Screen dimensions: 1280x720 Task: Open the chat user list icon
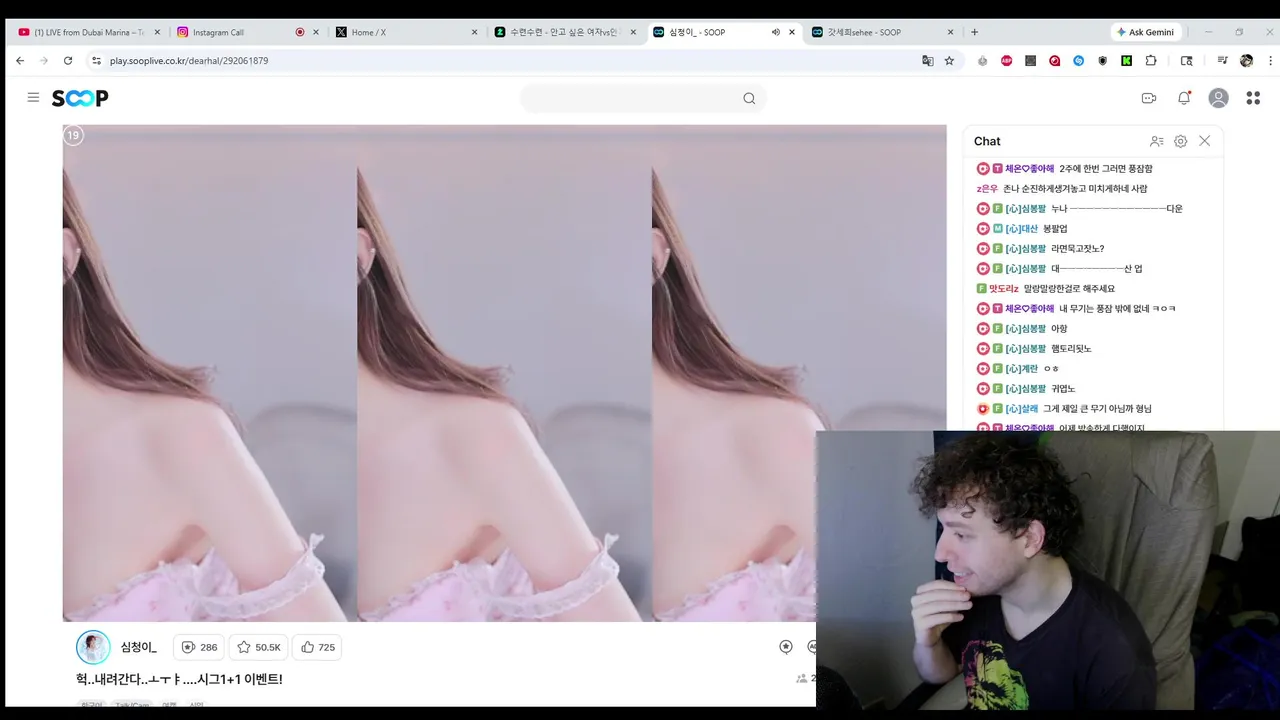pos(1157,141)
